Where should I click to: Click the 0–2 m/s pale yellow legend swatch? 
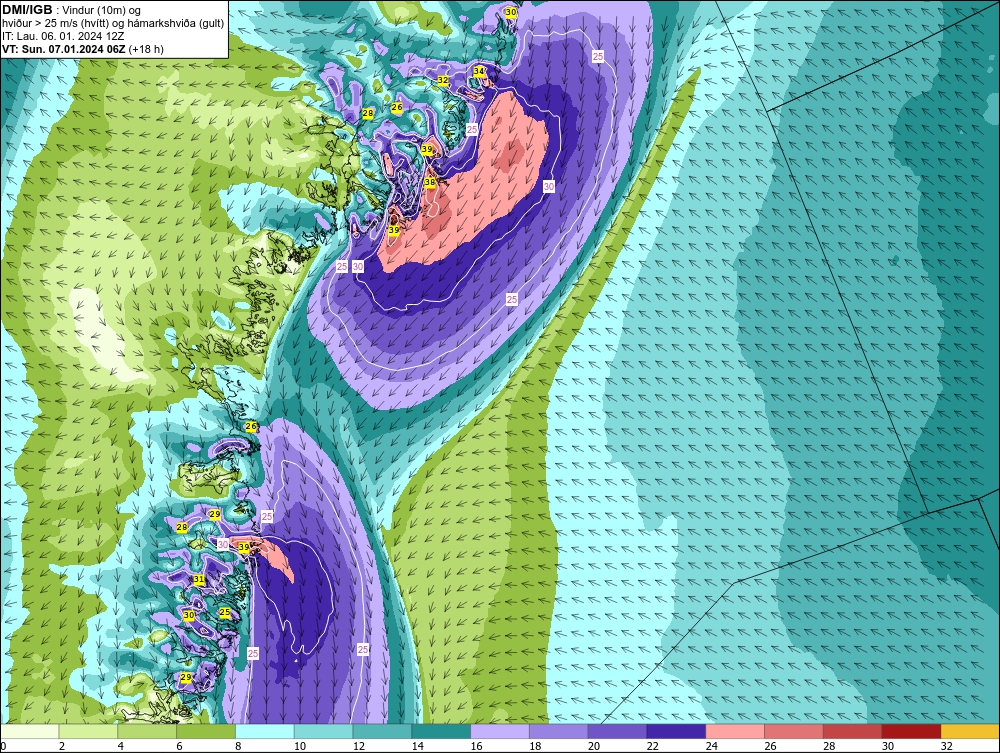(29, 731)
